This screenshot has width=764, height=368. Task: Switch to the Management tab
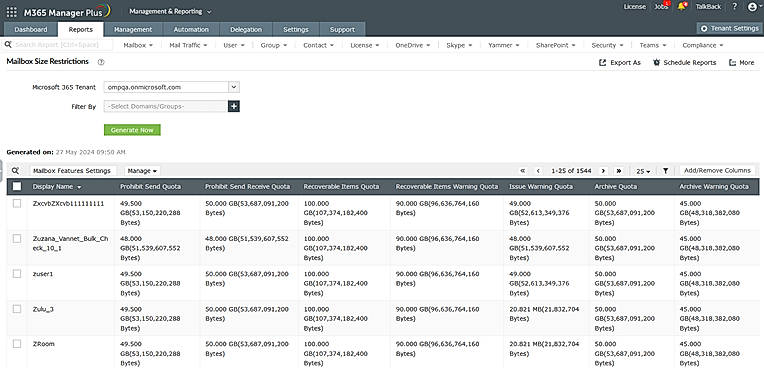coord(133,29)
